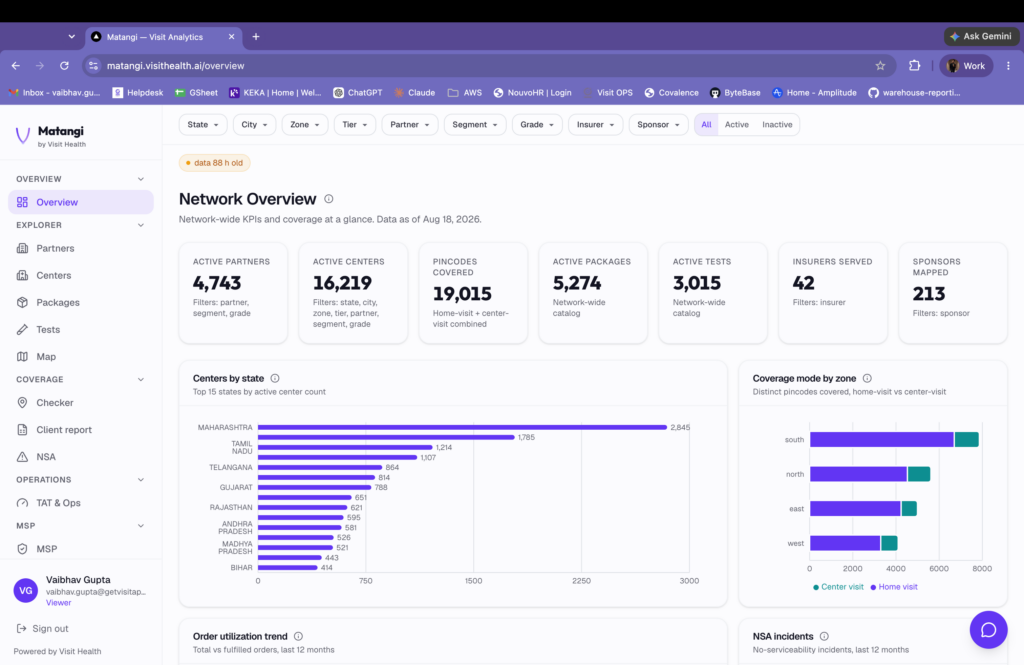This screenshot has width=1024, height=665.
Task: Show info for Order utilization trend
Action: pyautogui.click(x=298, y=636)
